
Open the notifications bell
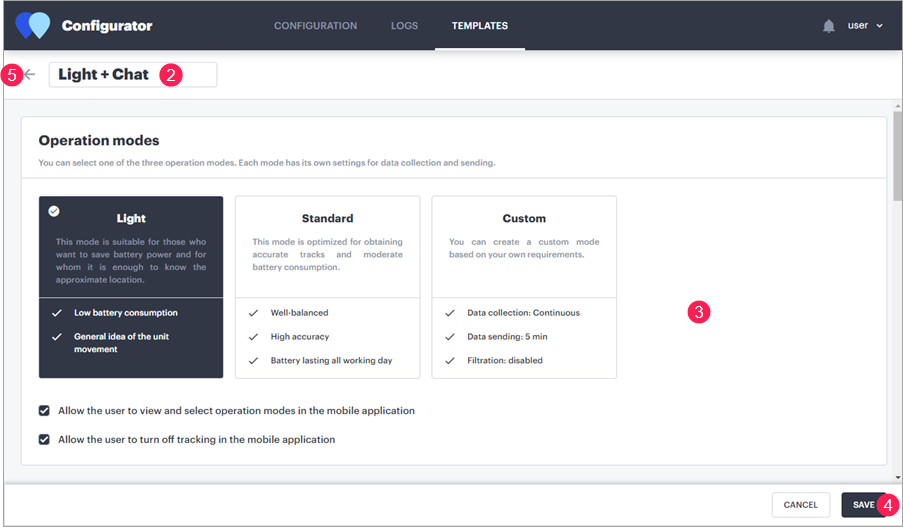pos(829,26)
